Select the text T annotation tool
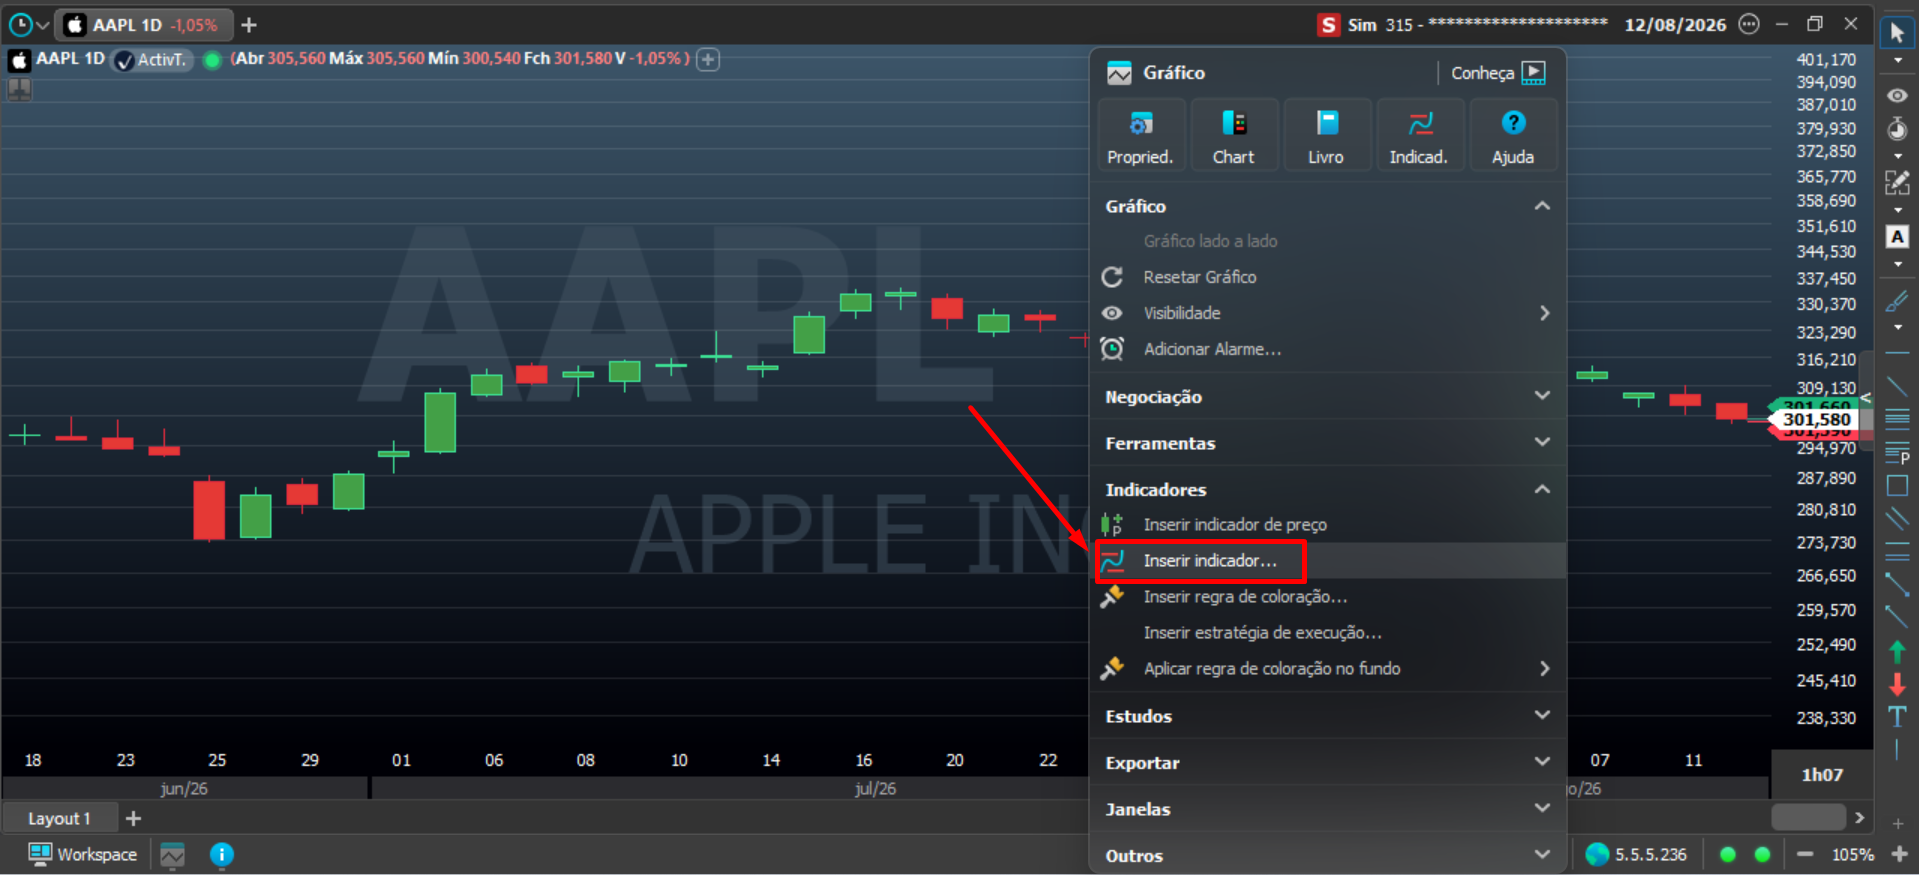 (x=1897, y=716)
